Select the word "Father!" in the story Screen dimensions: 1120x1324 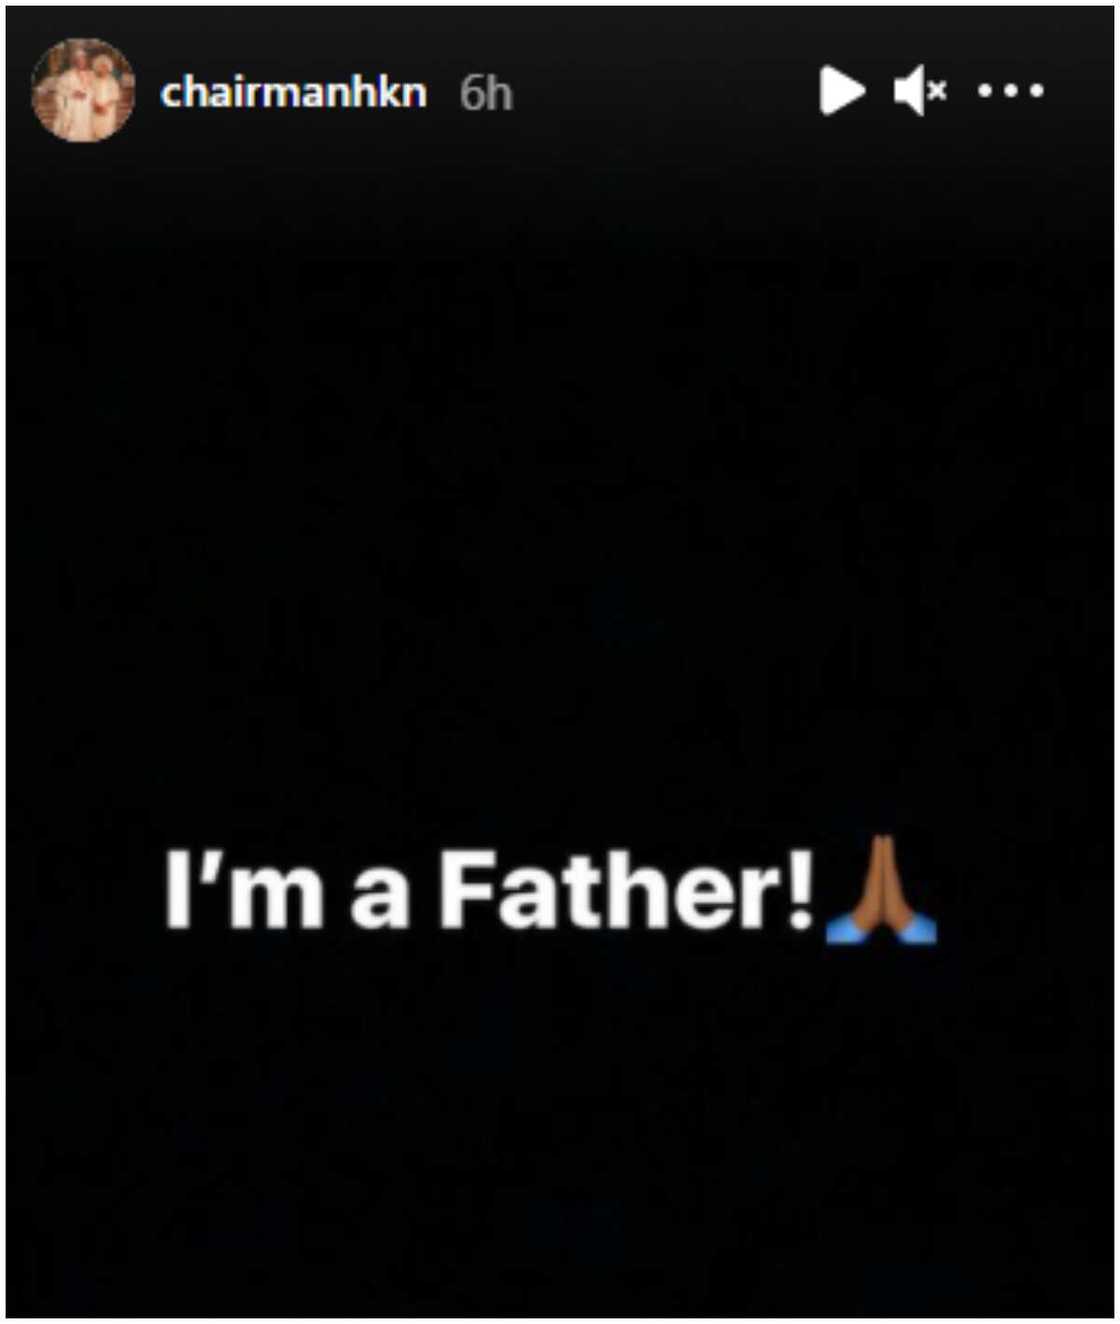627,889
